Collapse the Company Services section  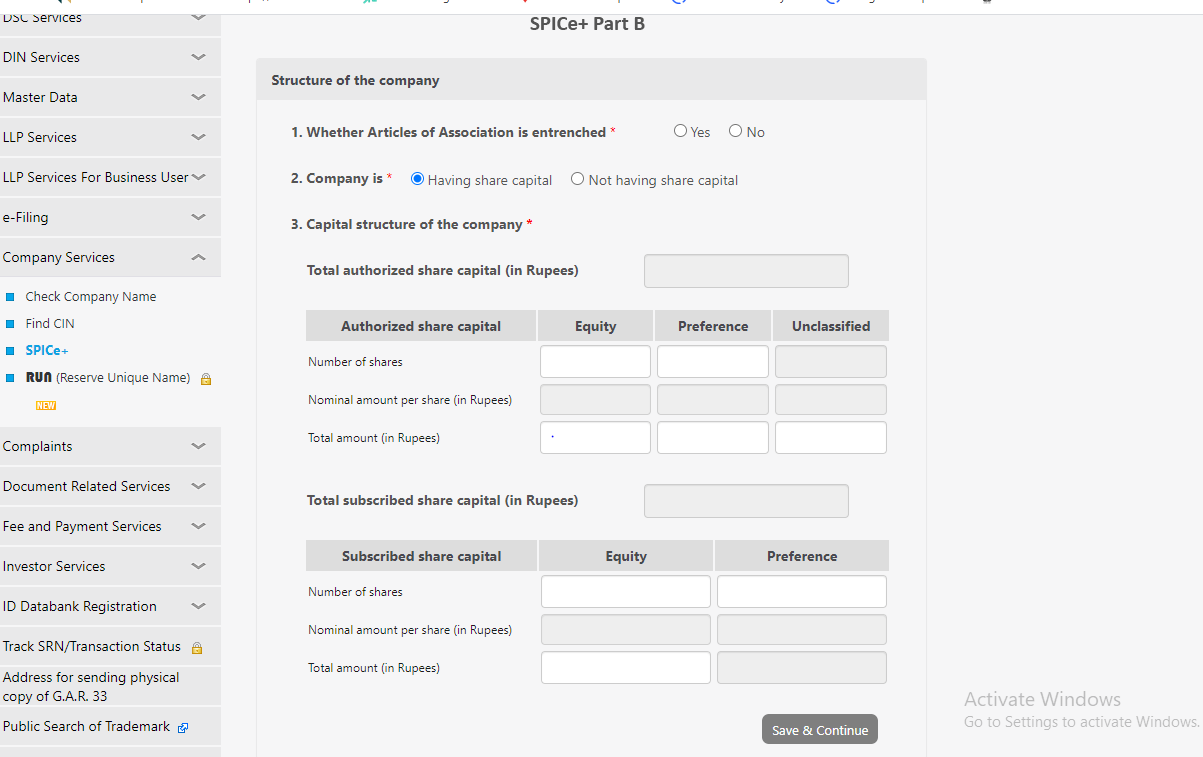[198, 257]
